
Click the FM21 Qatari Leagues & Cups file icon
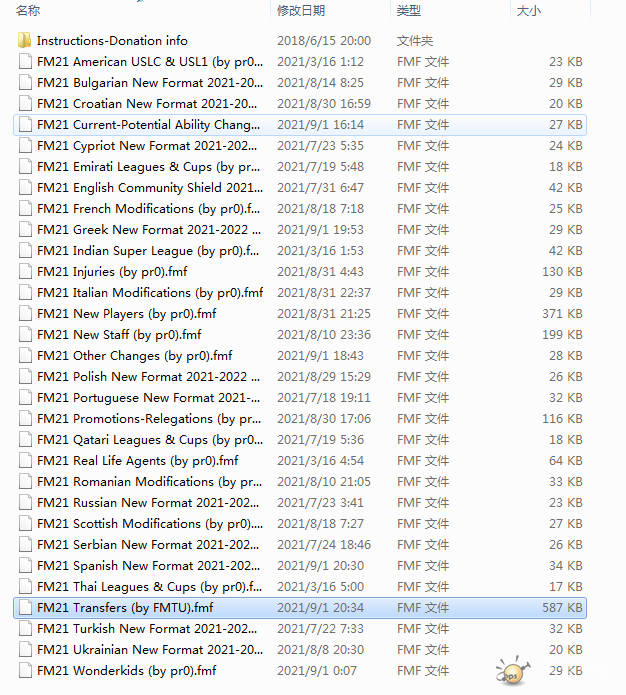(x=25, y=439)
